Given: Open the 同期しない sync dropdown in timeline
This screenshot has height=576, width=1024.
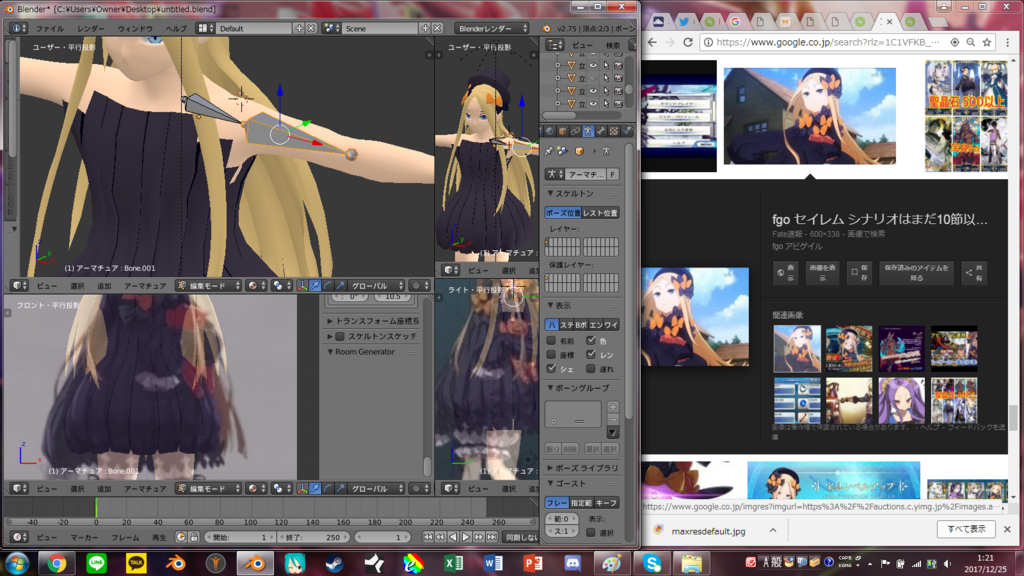Looking at the screenshot, I should (x=522, y=537).
